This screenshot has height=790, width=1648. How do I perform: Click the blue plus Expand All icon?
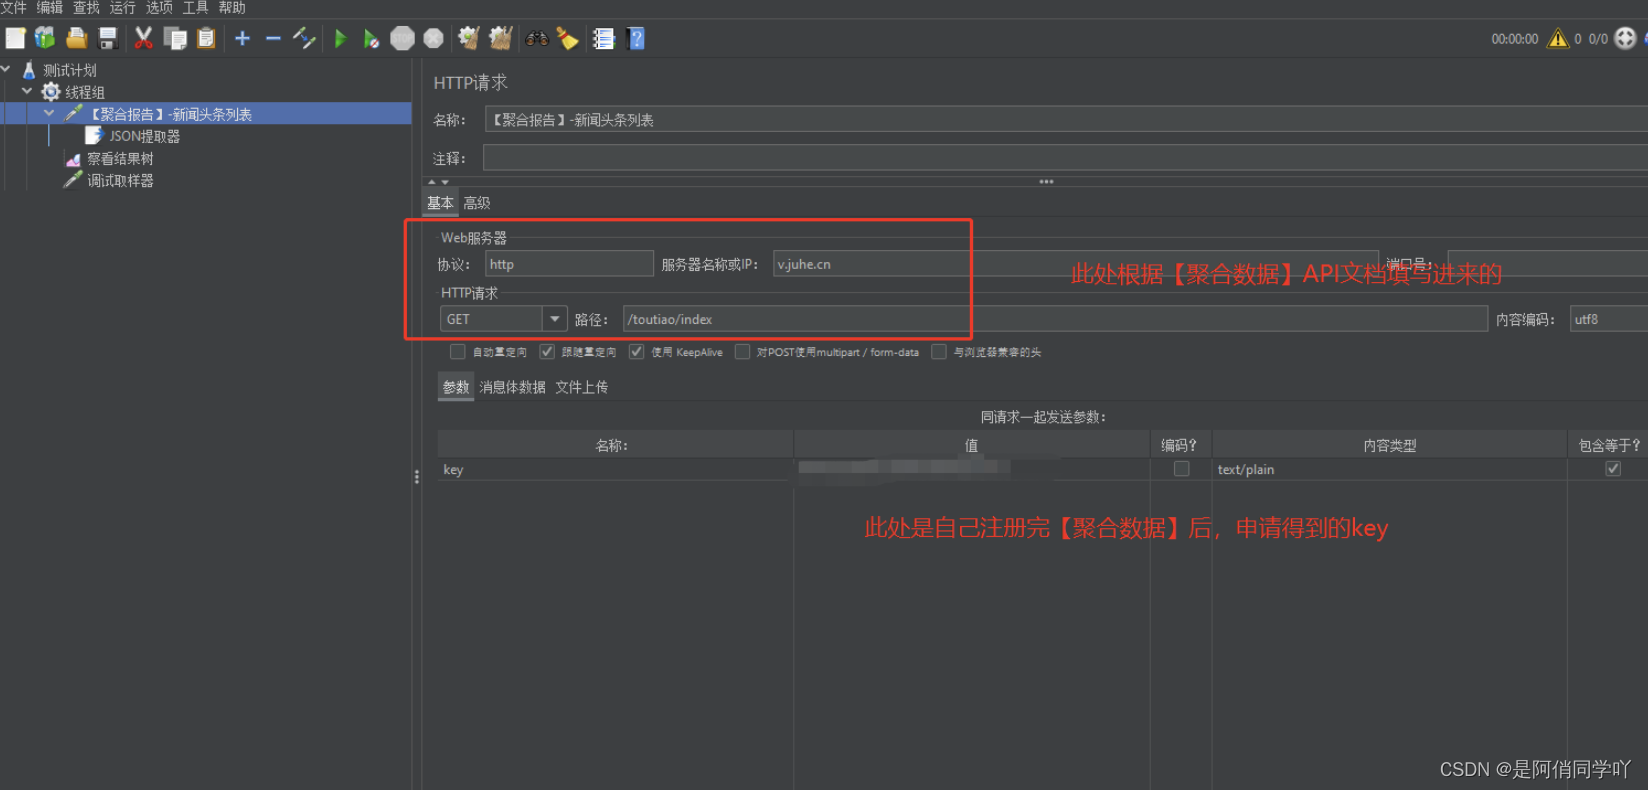(x=242, y=39)
